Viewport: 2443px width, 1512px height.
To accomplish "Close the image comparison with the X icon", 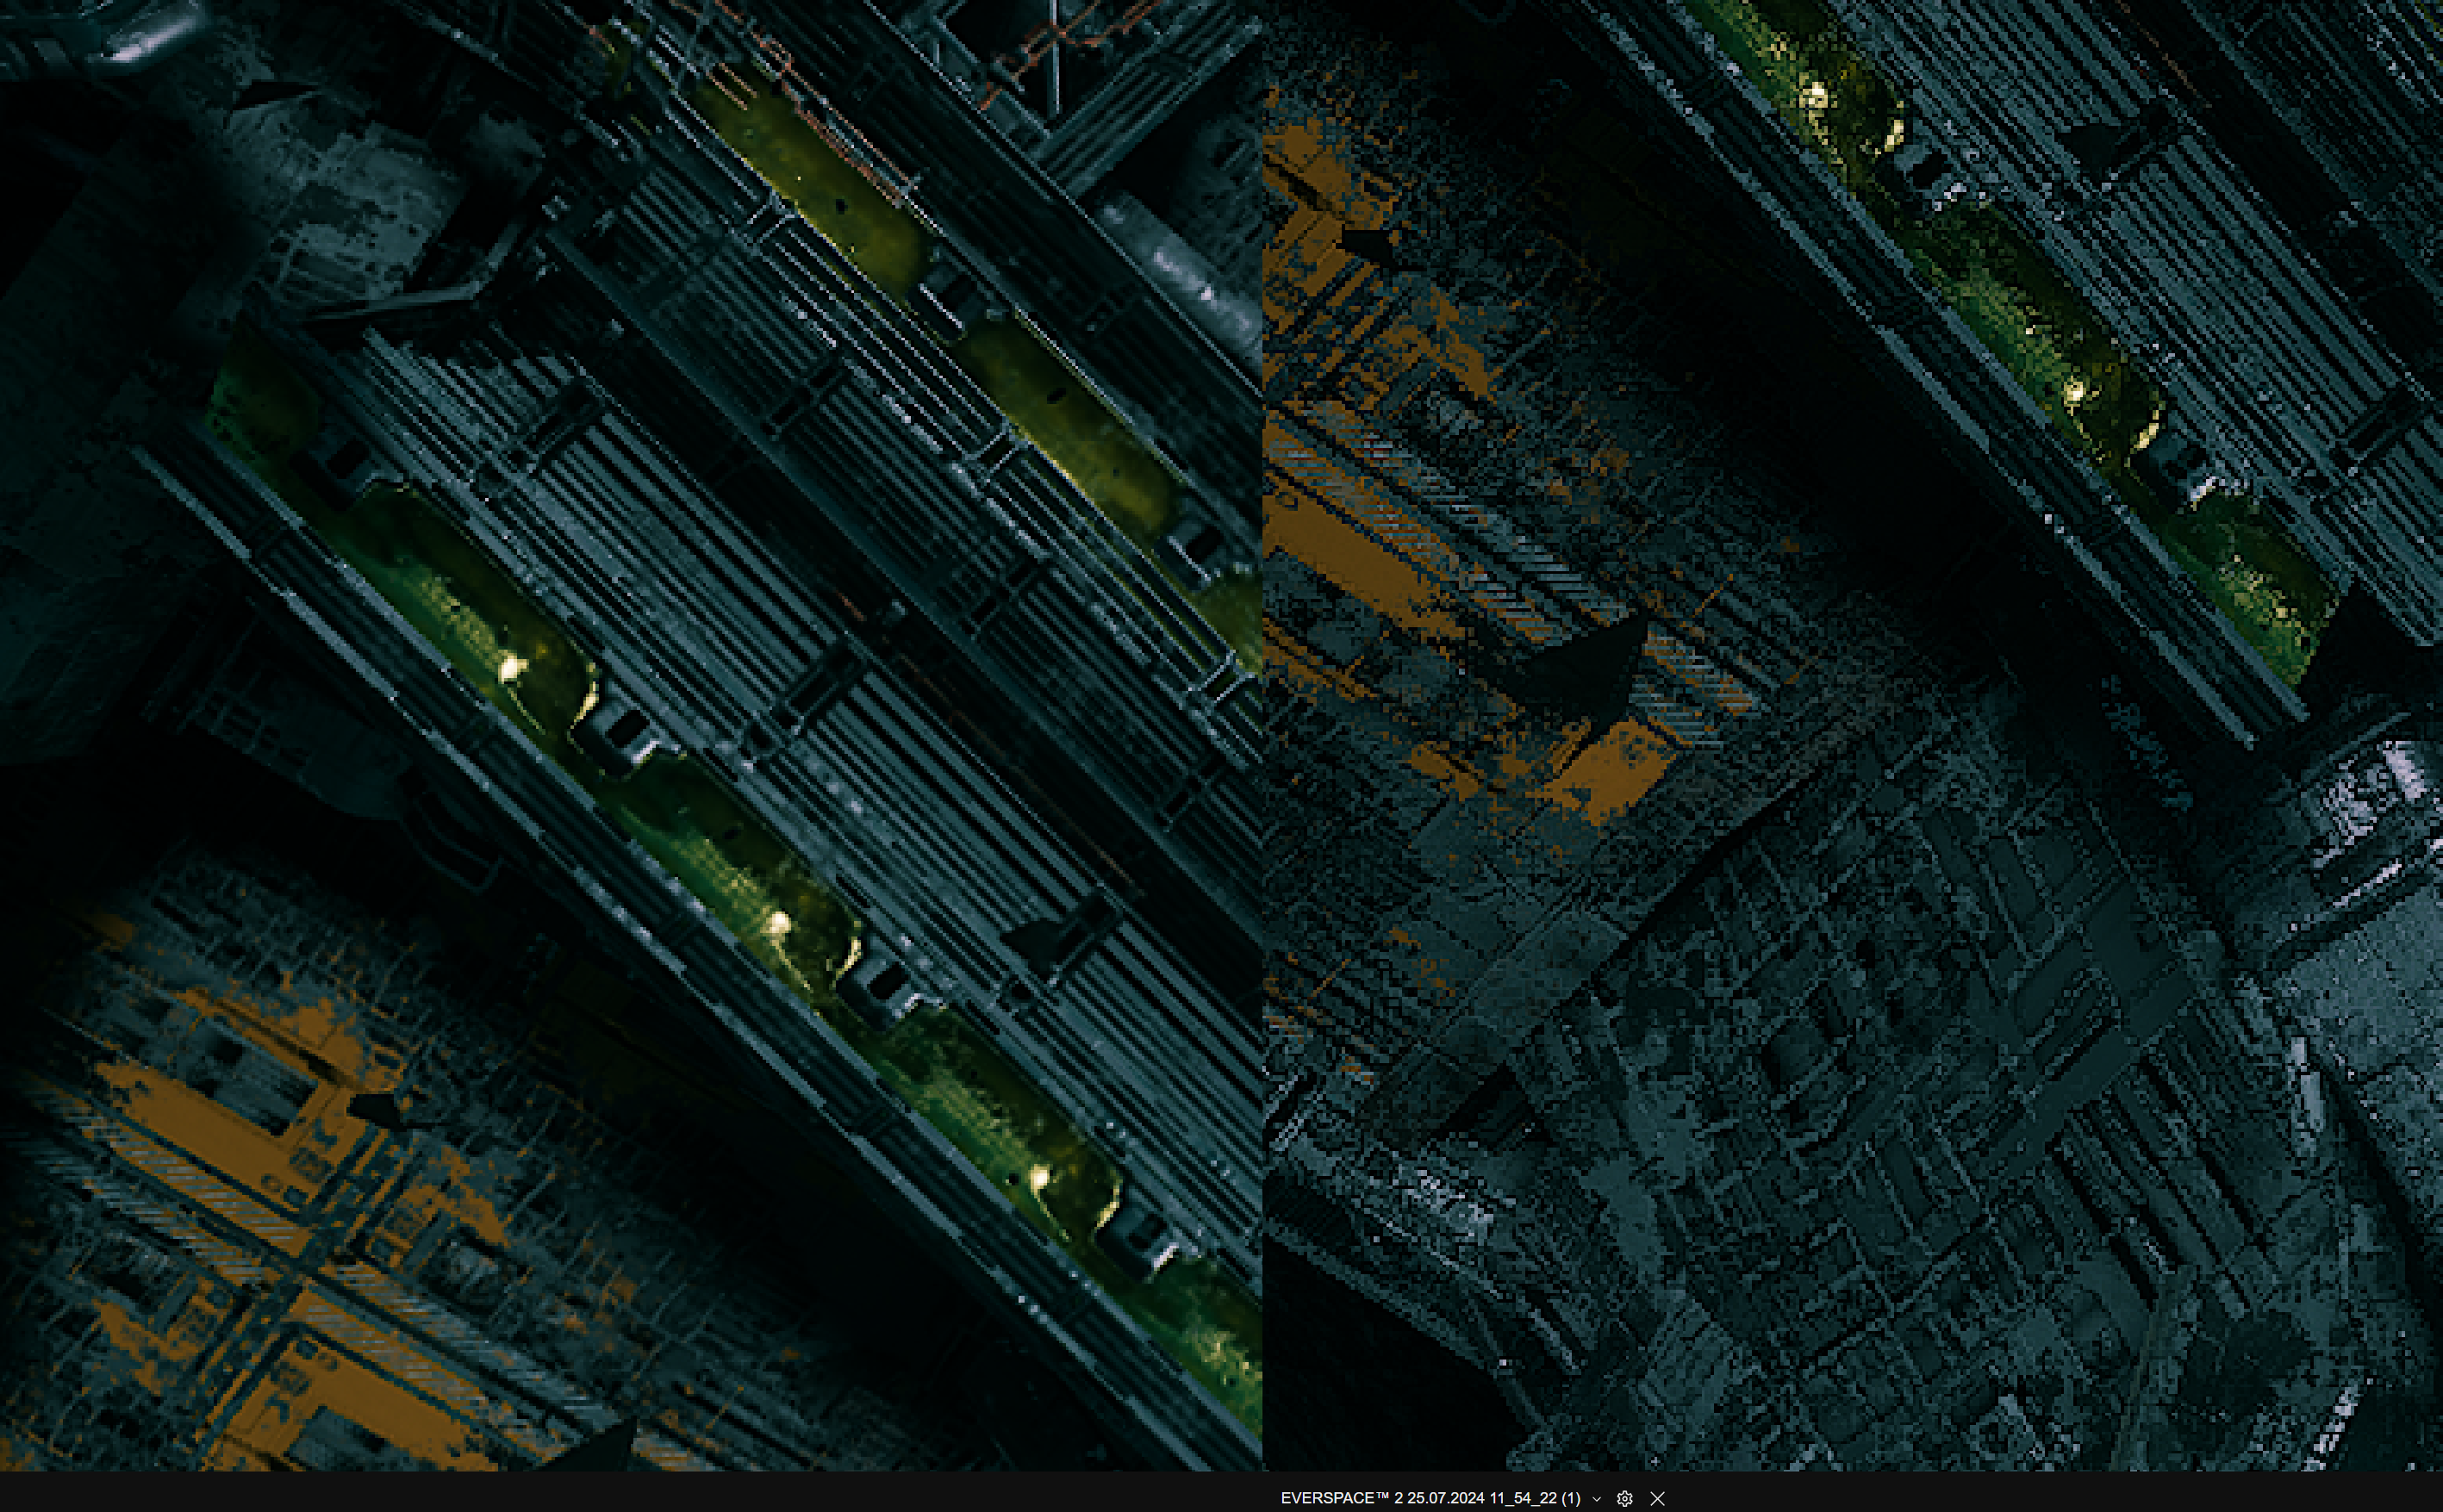I will coord(1658,1498).
